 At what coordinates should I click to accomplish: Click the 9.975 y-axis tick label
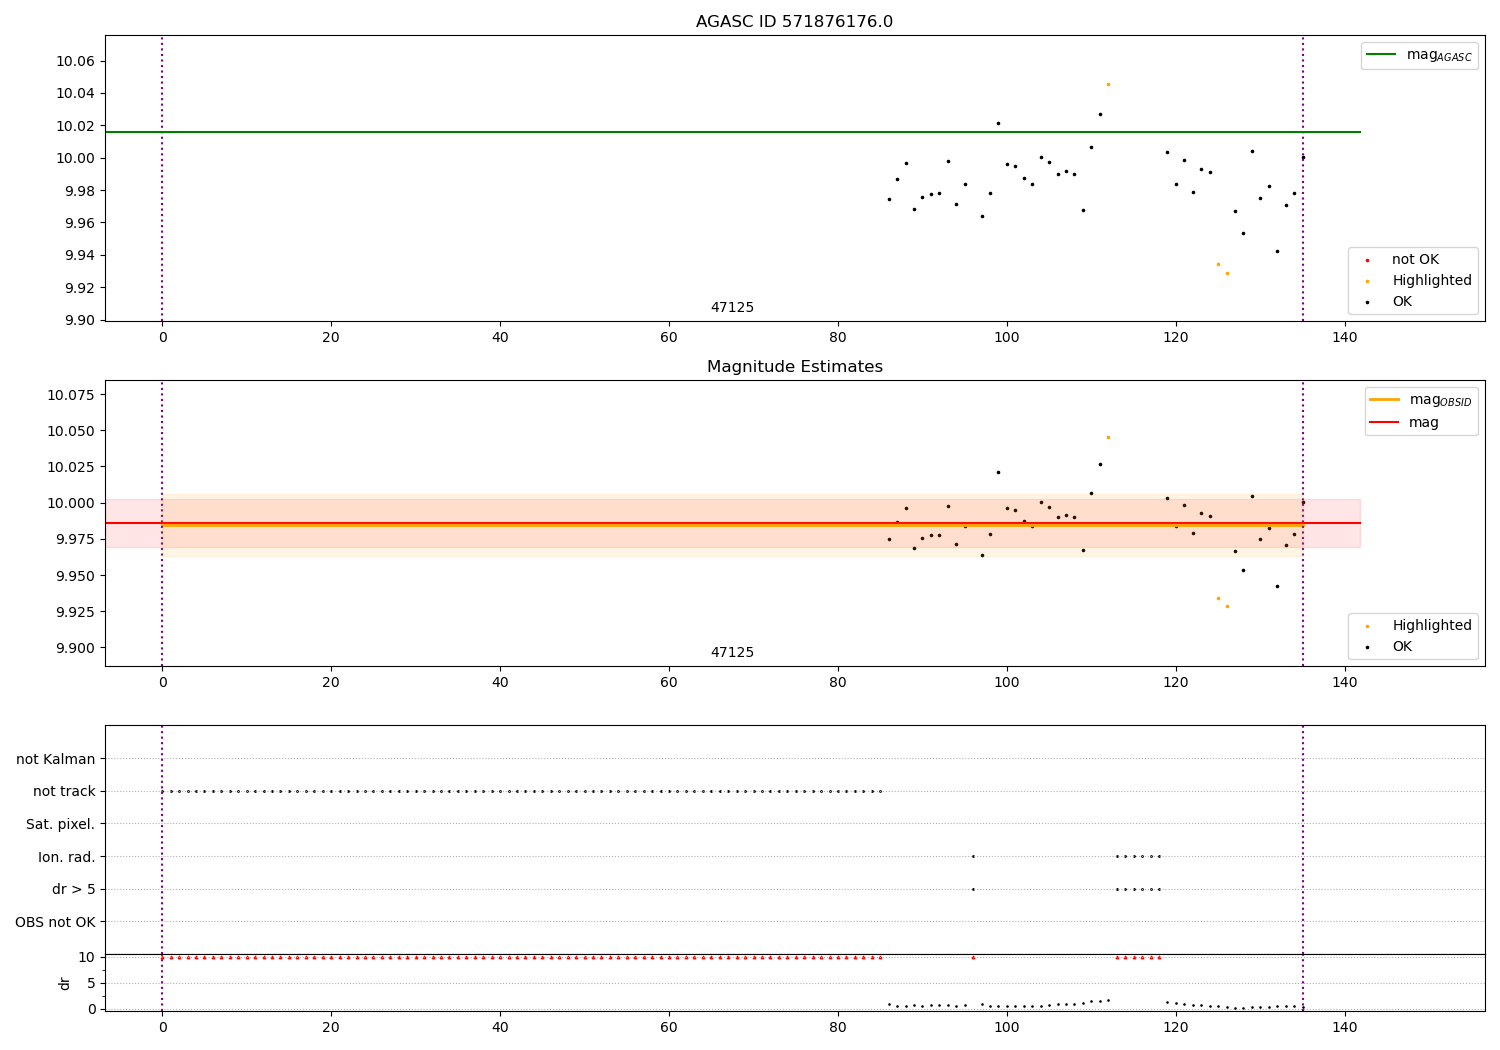75,540
